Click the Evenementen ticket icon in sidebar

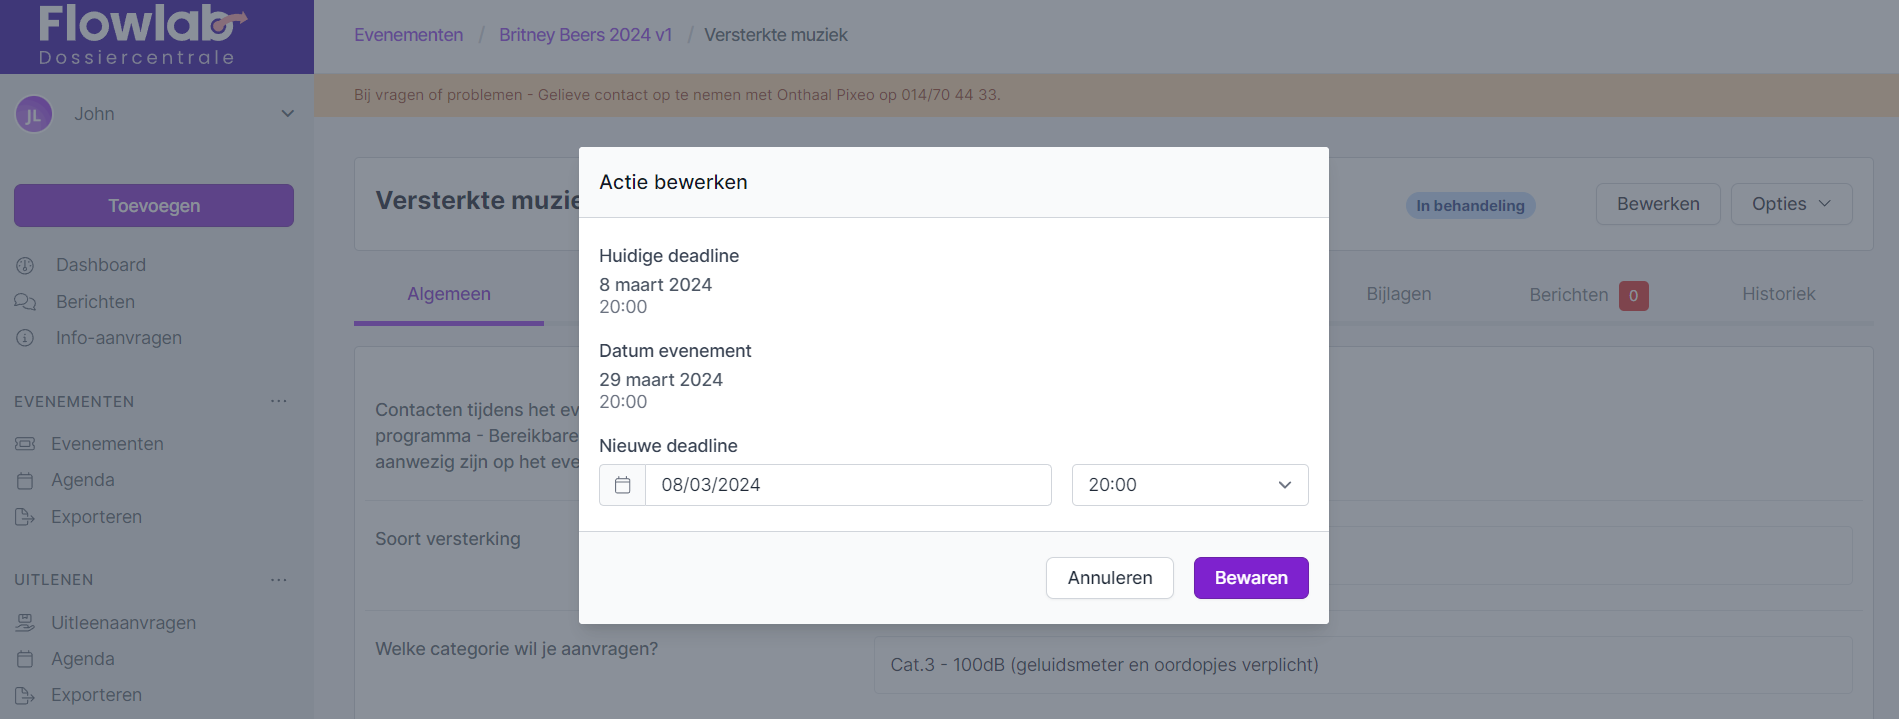coord(25,444)
